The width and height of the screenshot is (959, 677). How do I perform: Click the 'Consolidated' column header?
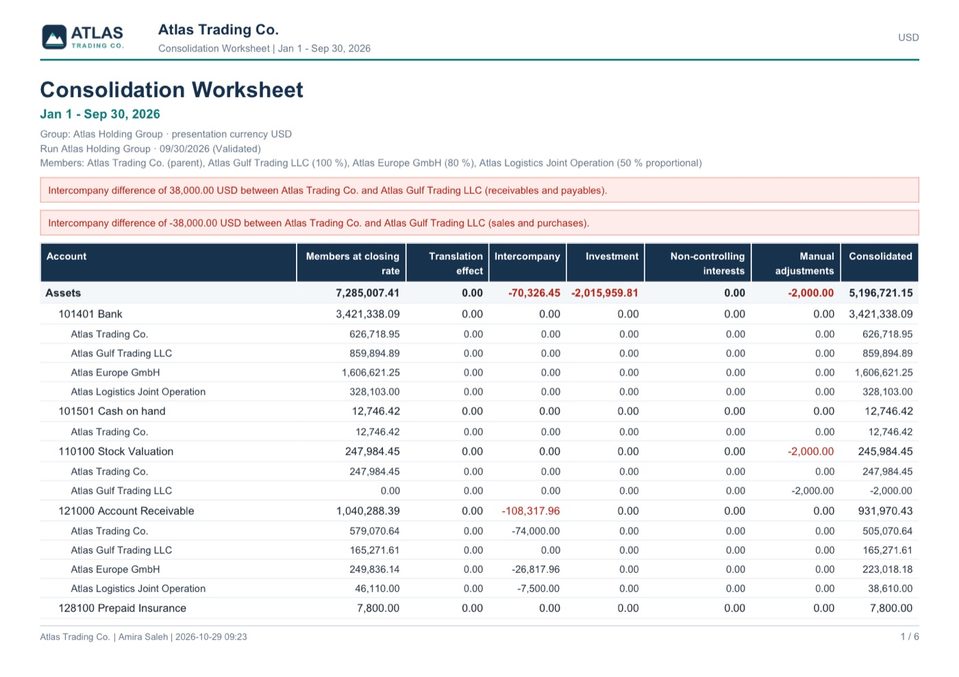pyautogui.click(x=879, y=263)
